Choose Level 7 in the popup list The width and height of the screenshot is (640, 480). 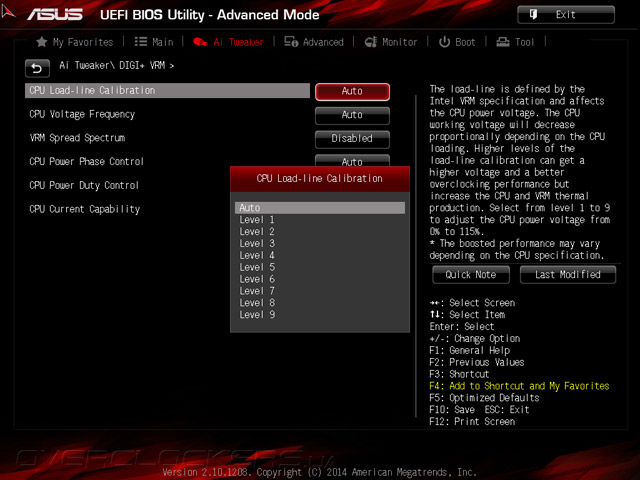(320, 291)
